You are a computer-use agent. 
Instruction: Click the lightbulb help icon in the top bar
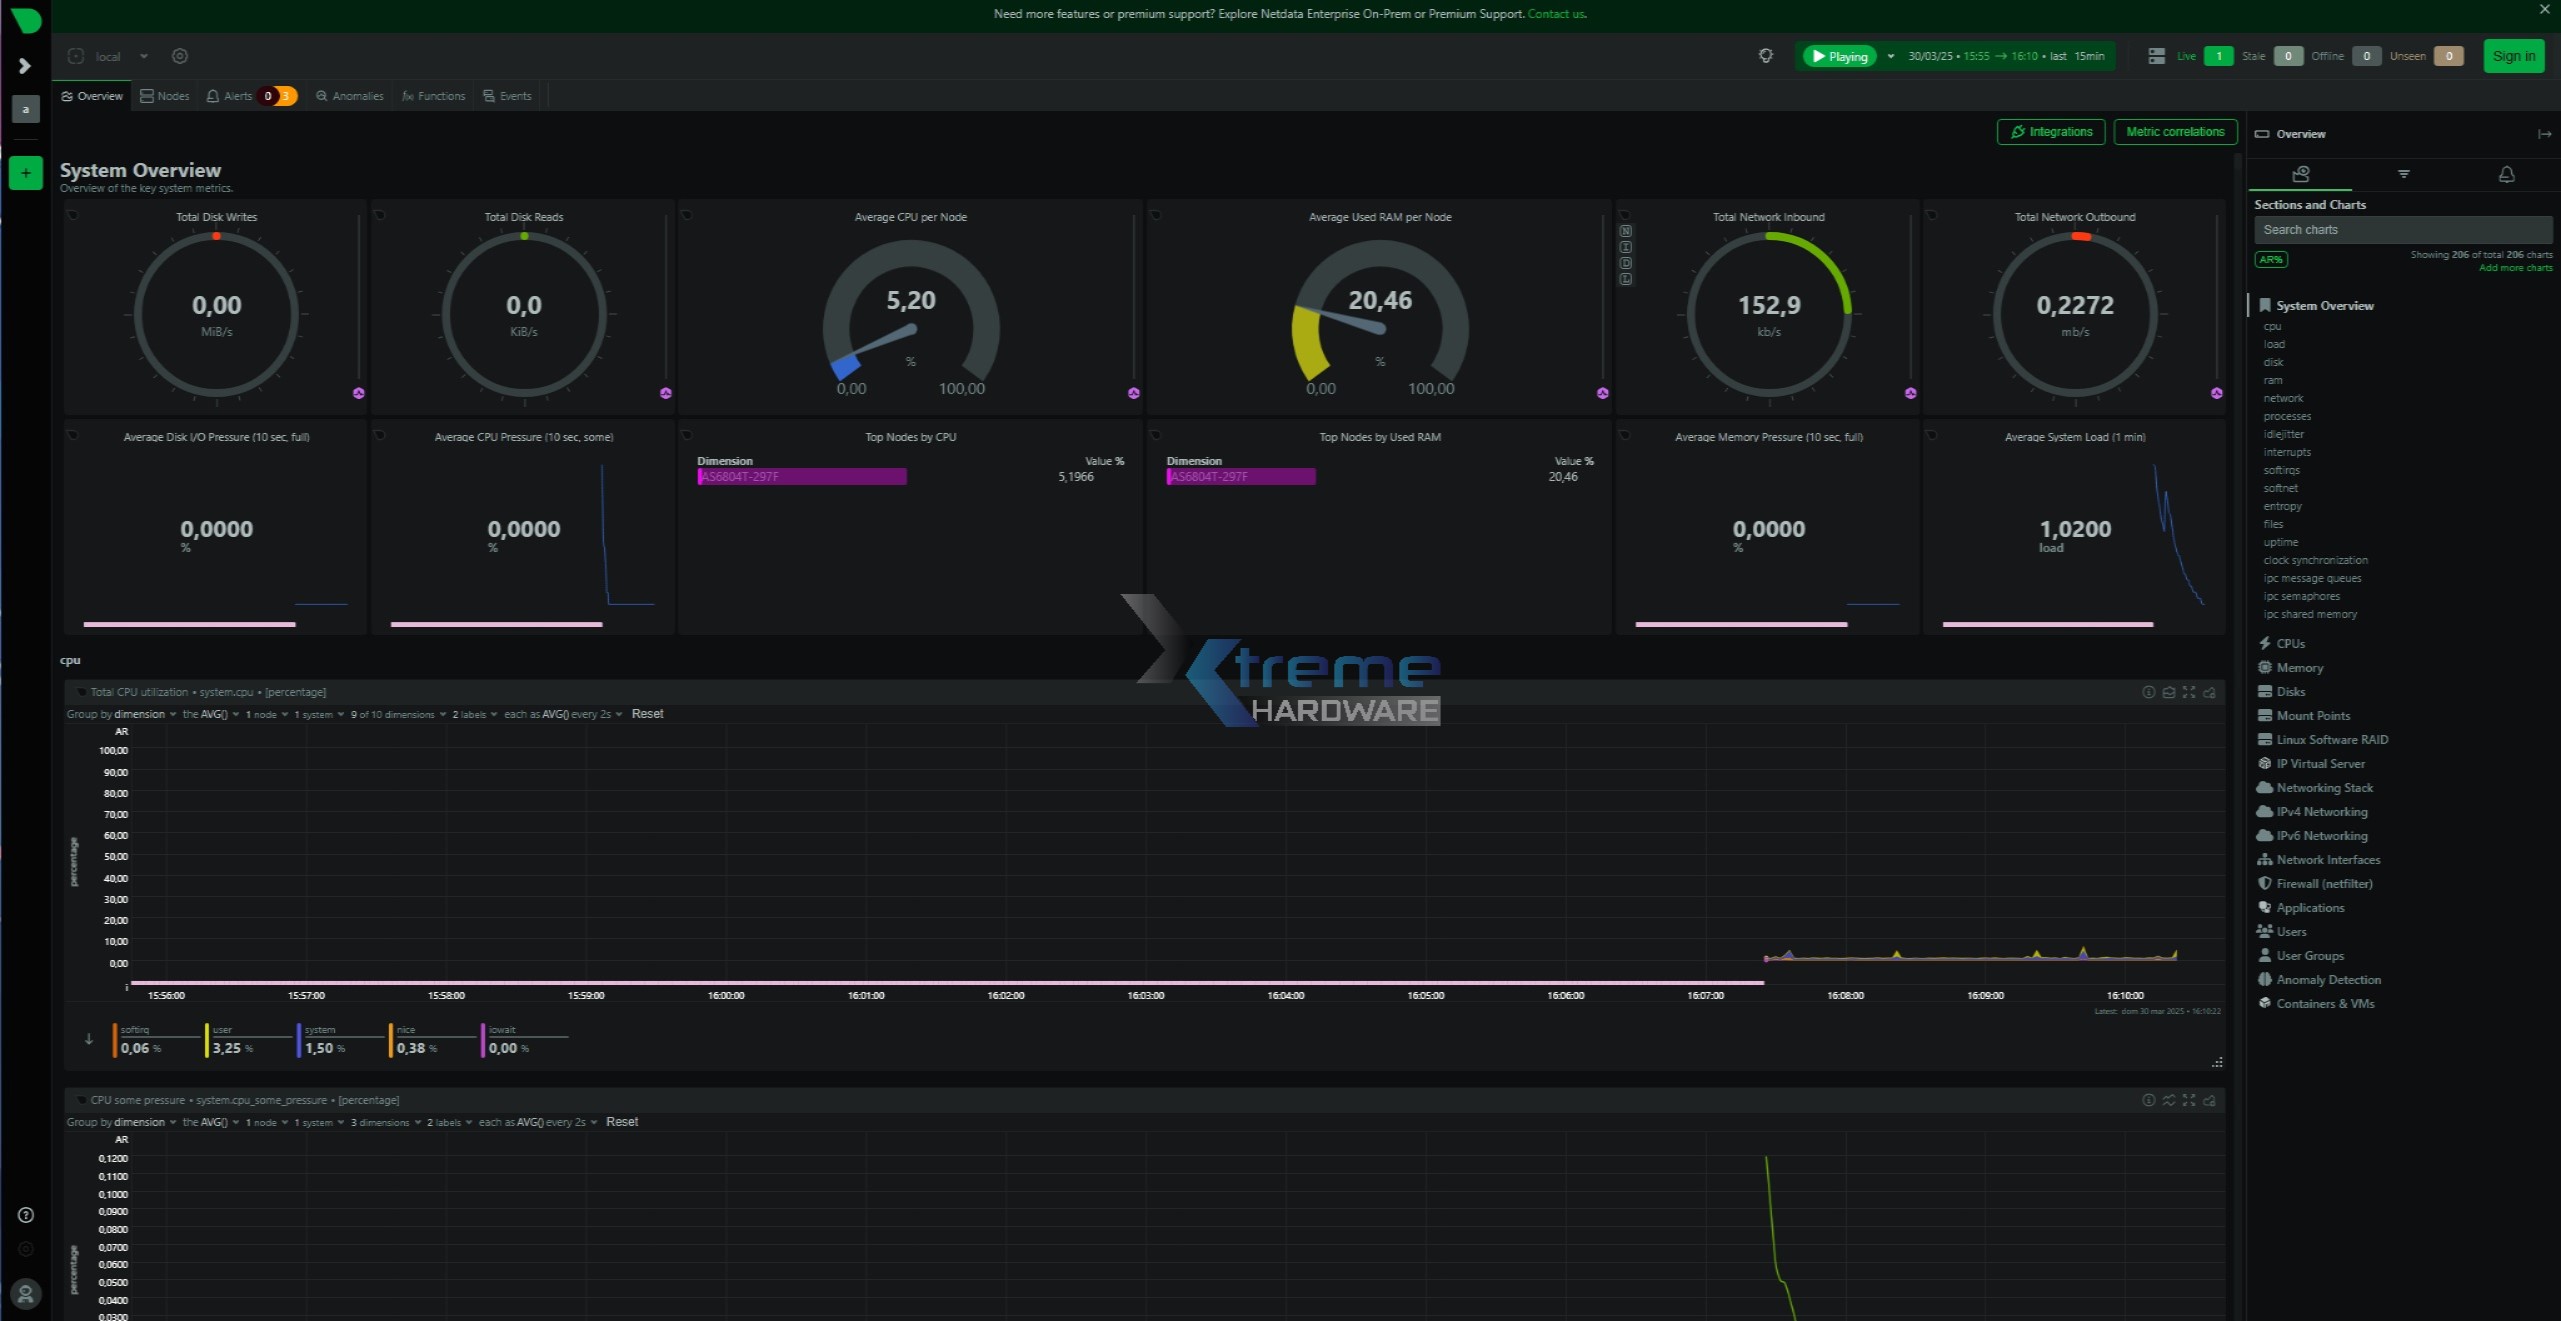pos(1766,56)
